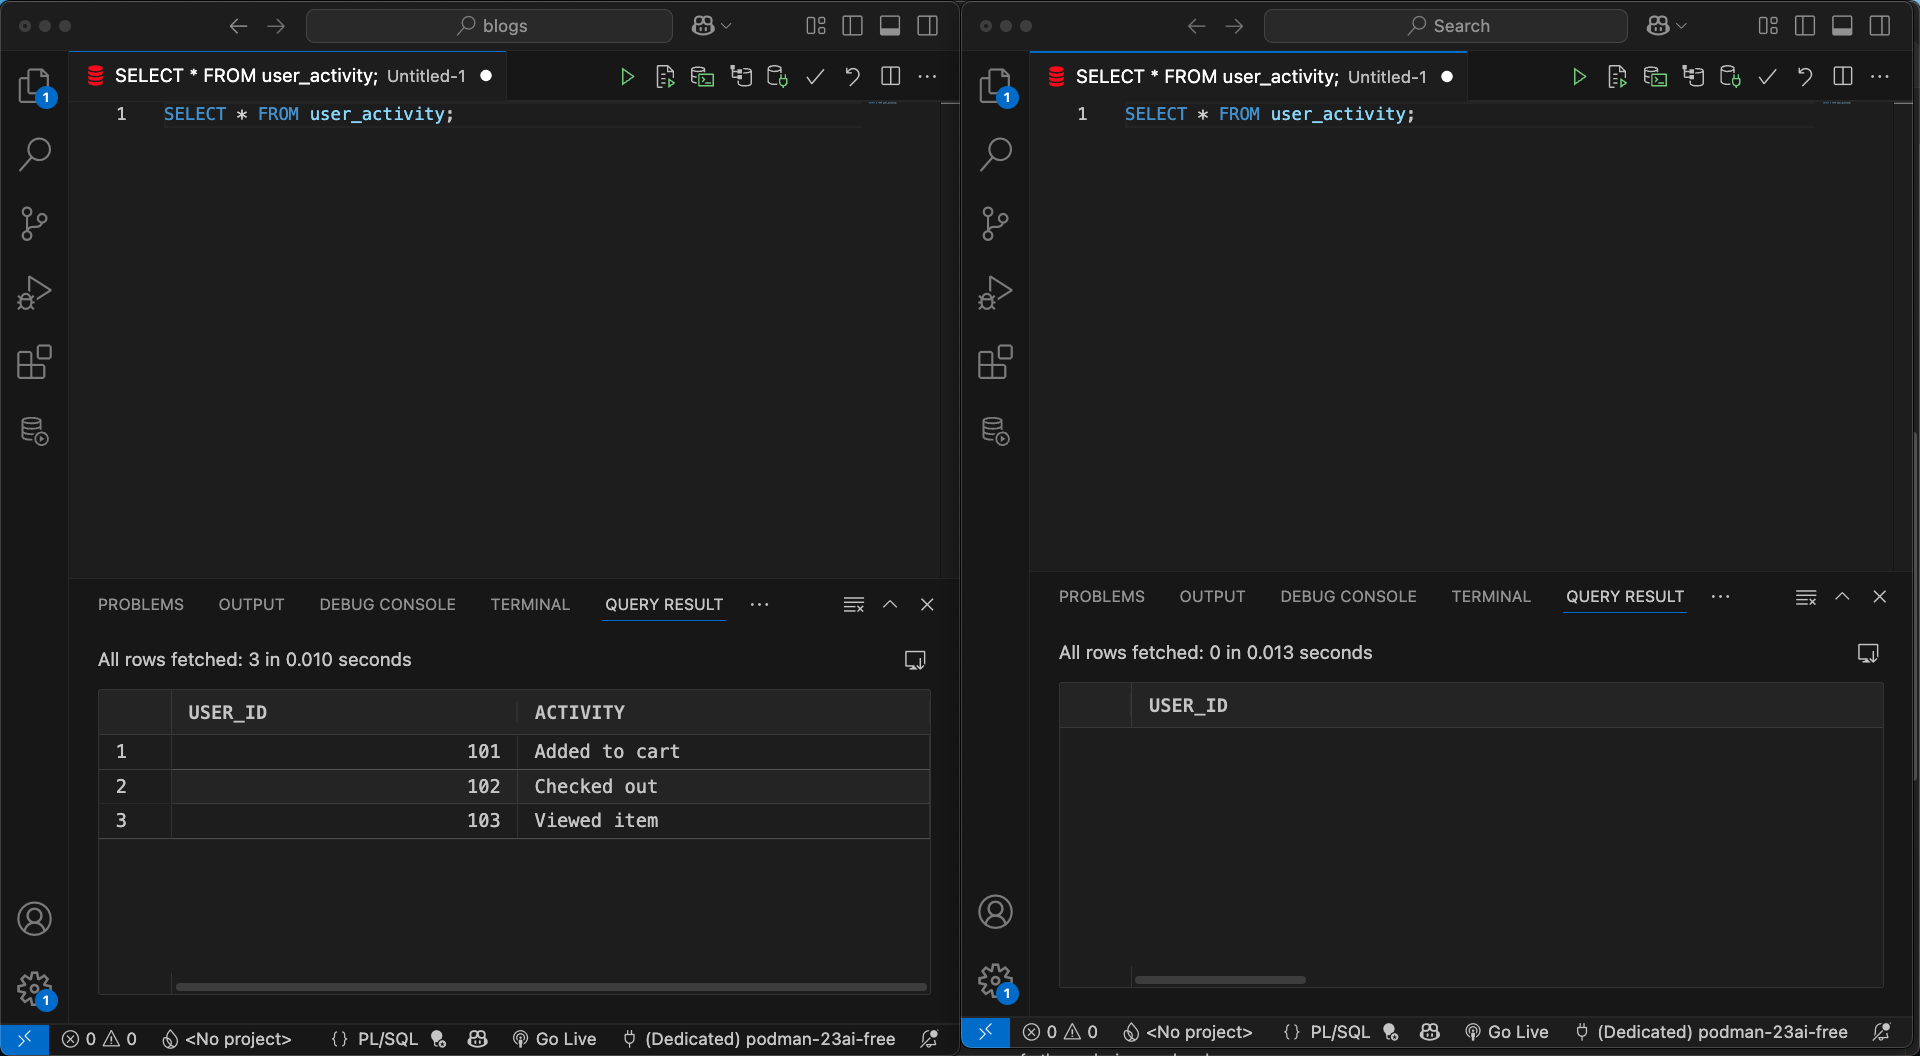Toggle notifications bell in left window status bar
This screenshot has width=1920, height=1056.
pyautogui.click(x=929, y=1040)
